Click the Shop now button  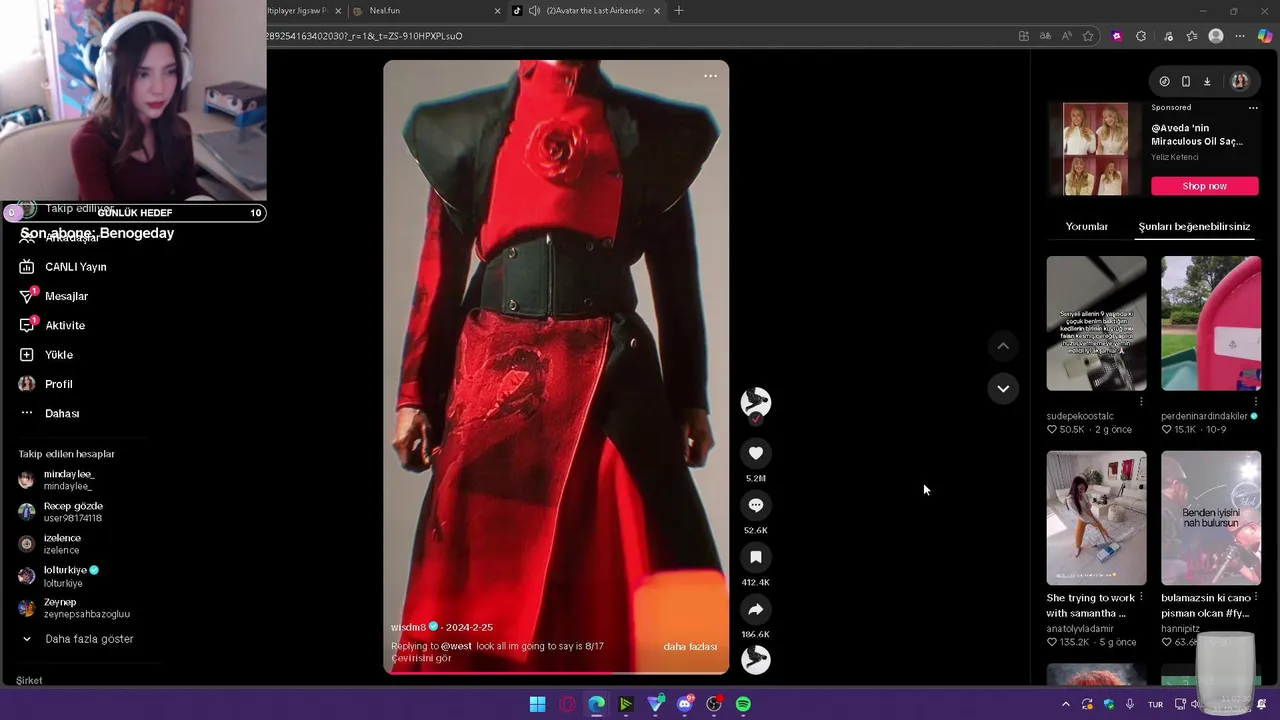pos(1204,186)
